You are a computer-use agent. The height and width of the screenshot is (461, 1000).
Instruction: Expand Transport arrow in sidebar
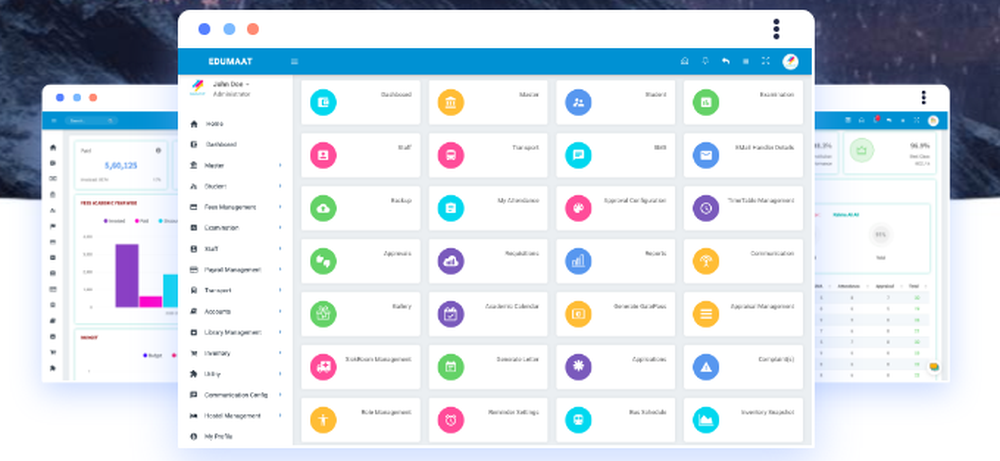coord(280,290)
